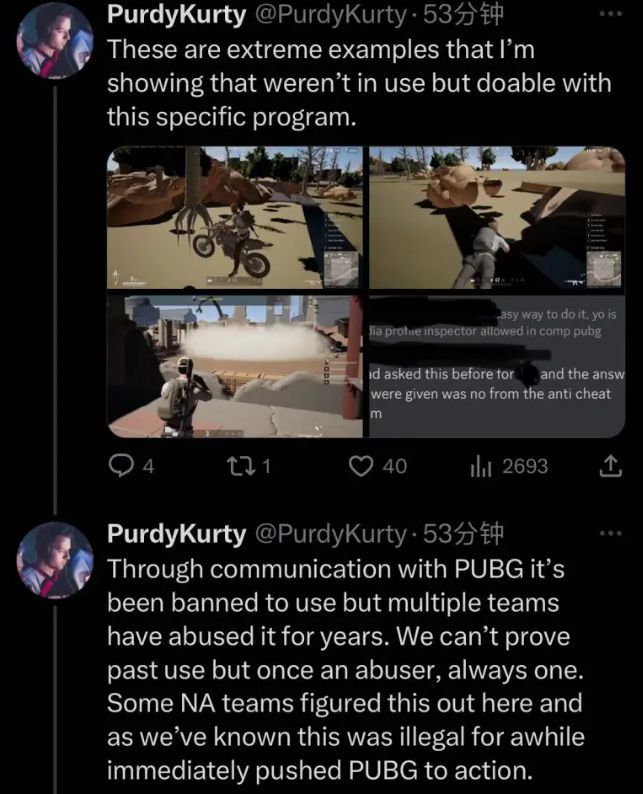View analytics showing 2693 views
This screenshot has width=643, height=794.
480,466
